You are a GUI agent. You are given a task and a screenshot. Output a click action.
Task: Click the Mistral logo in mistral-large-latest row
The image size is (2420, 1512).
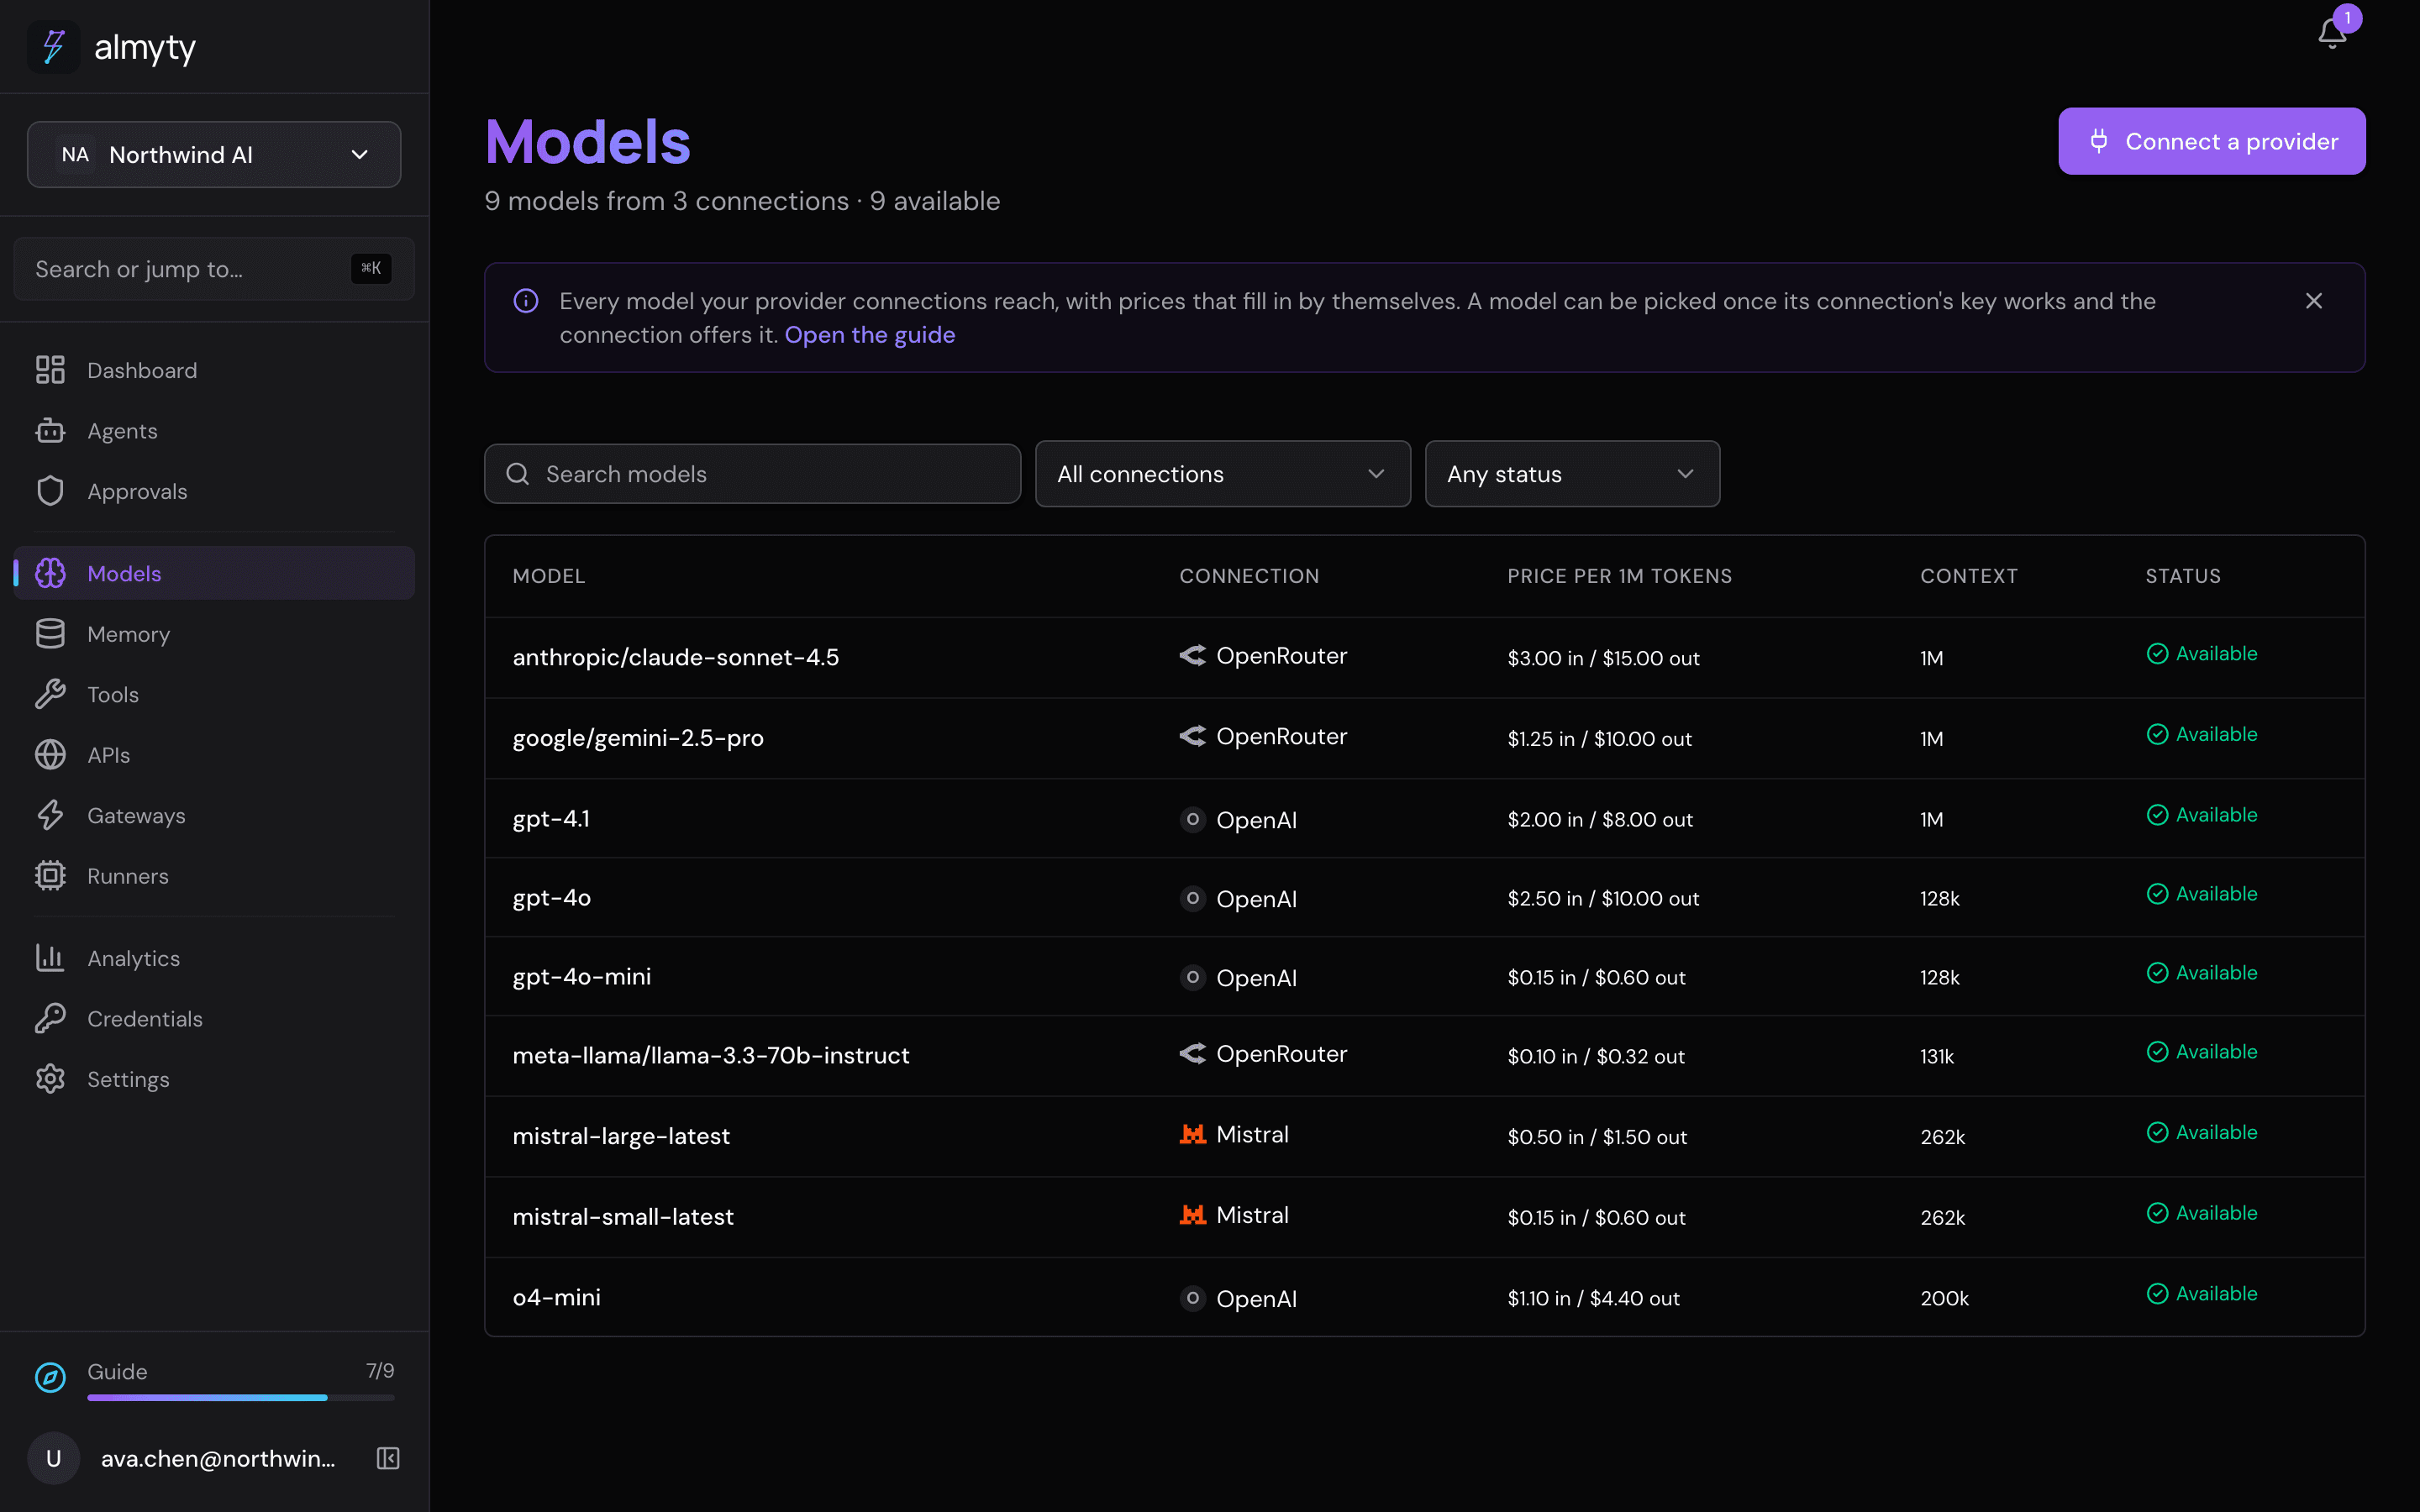pyautogui.click(x=1193, y=1134)
